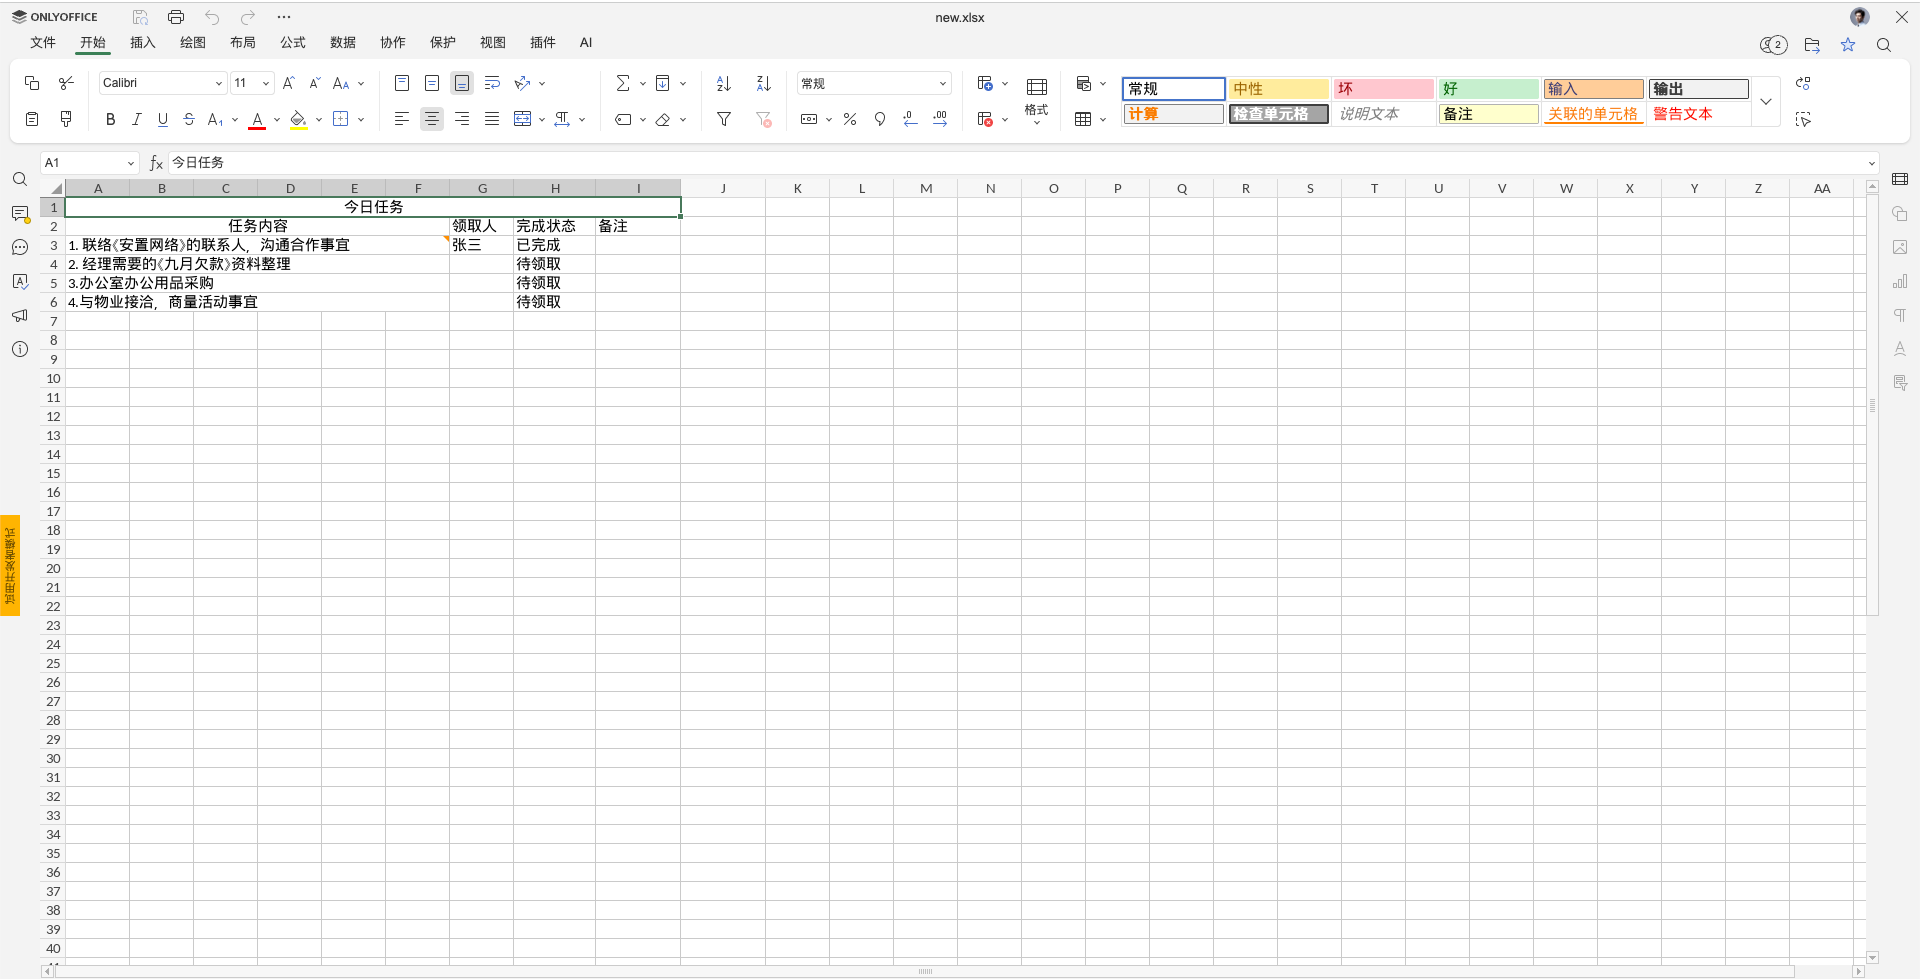Image resolution: width=1920 pixels, height=979 pixels.
Task: Apply the 计算 cell style
Action: [1174, 114]
